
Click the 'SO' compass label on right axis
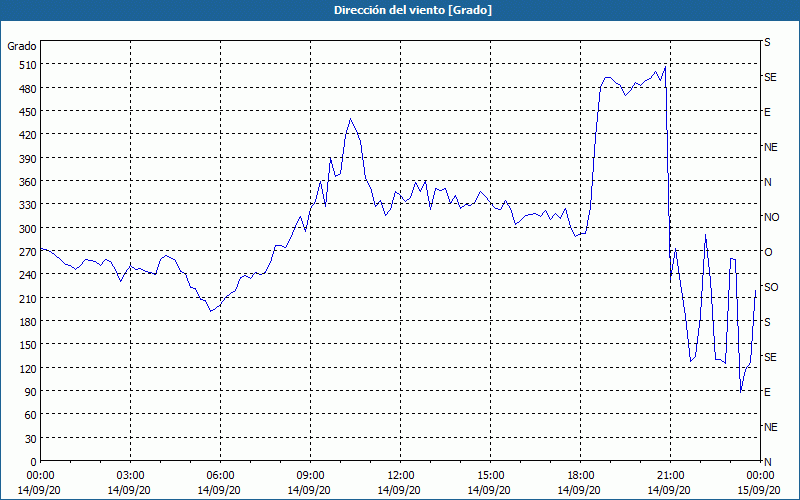(x=771, y=287)
